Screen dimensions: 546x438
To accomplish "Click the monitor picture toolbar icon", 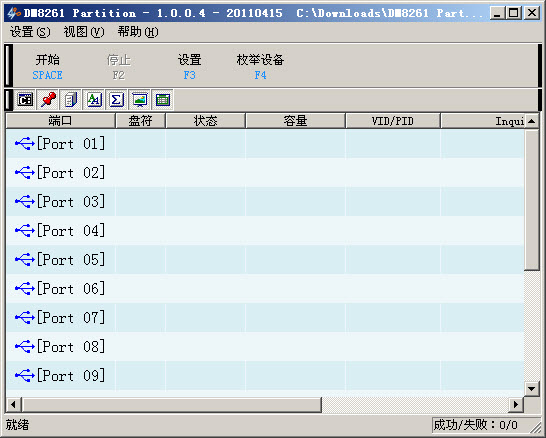I will tap(140, 100).
